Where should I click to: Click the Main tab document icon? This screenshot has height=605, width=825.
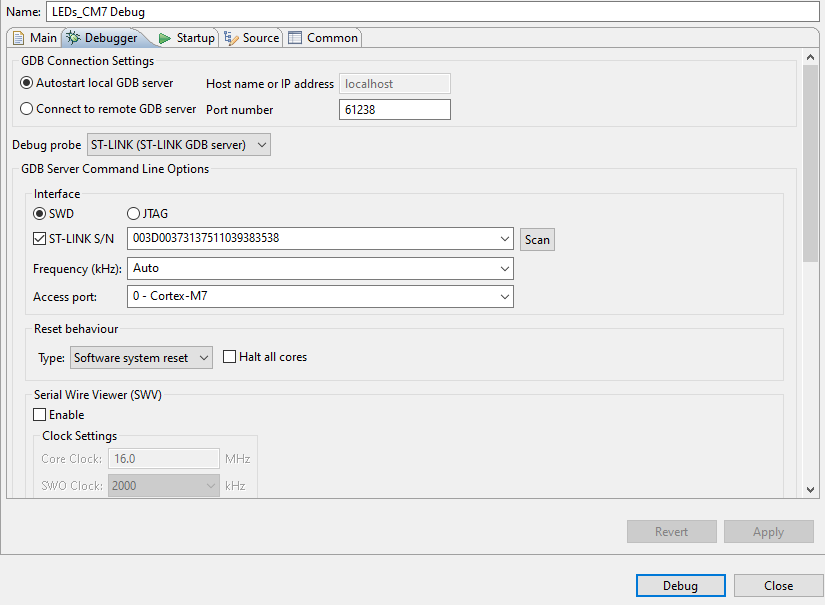pos(18,38)
